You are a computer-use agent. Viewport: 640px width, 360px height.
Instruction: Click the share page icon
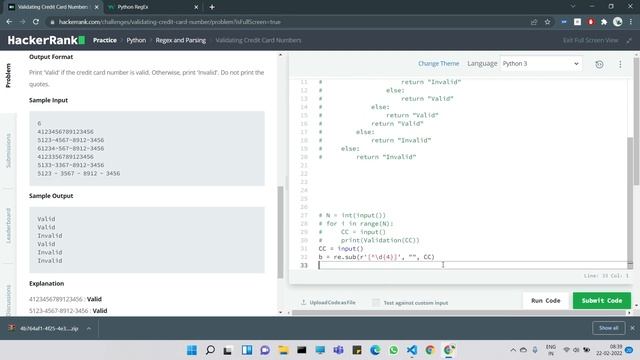(534, 22)
